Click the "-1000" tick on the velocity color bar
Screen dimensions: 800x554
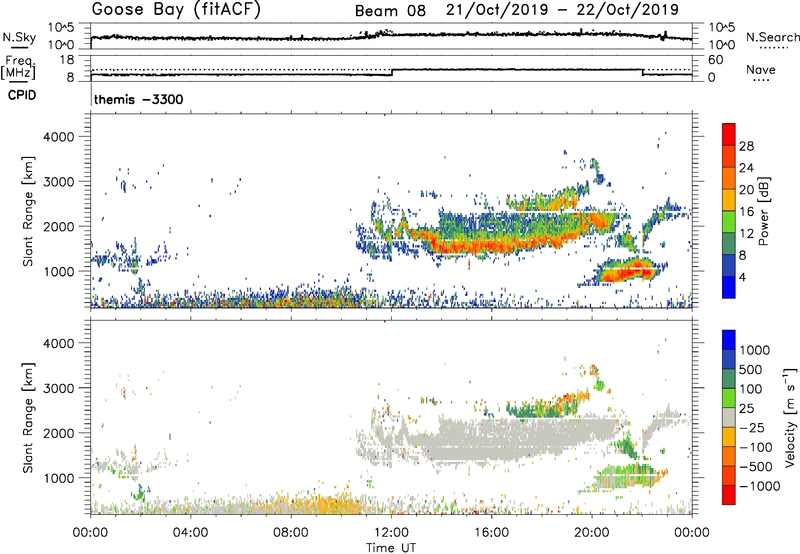[760, 486]
